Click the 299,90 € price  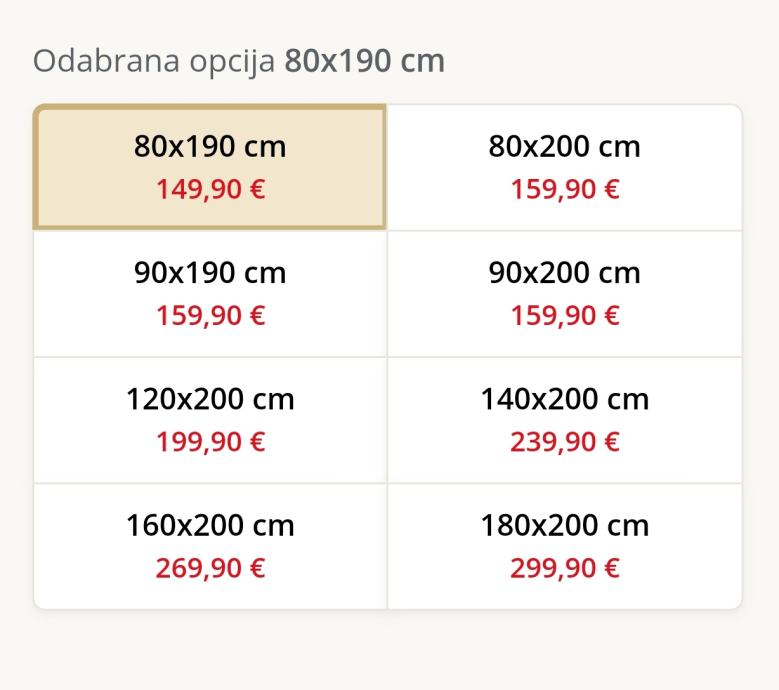(x=565, y=569)
